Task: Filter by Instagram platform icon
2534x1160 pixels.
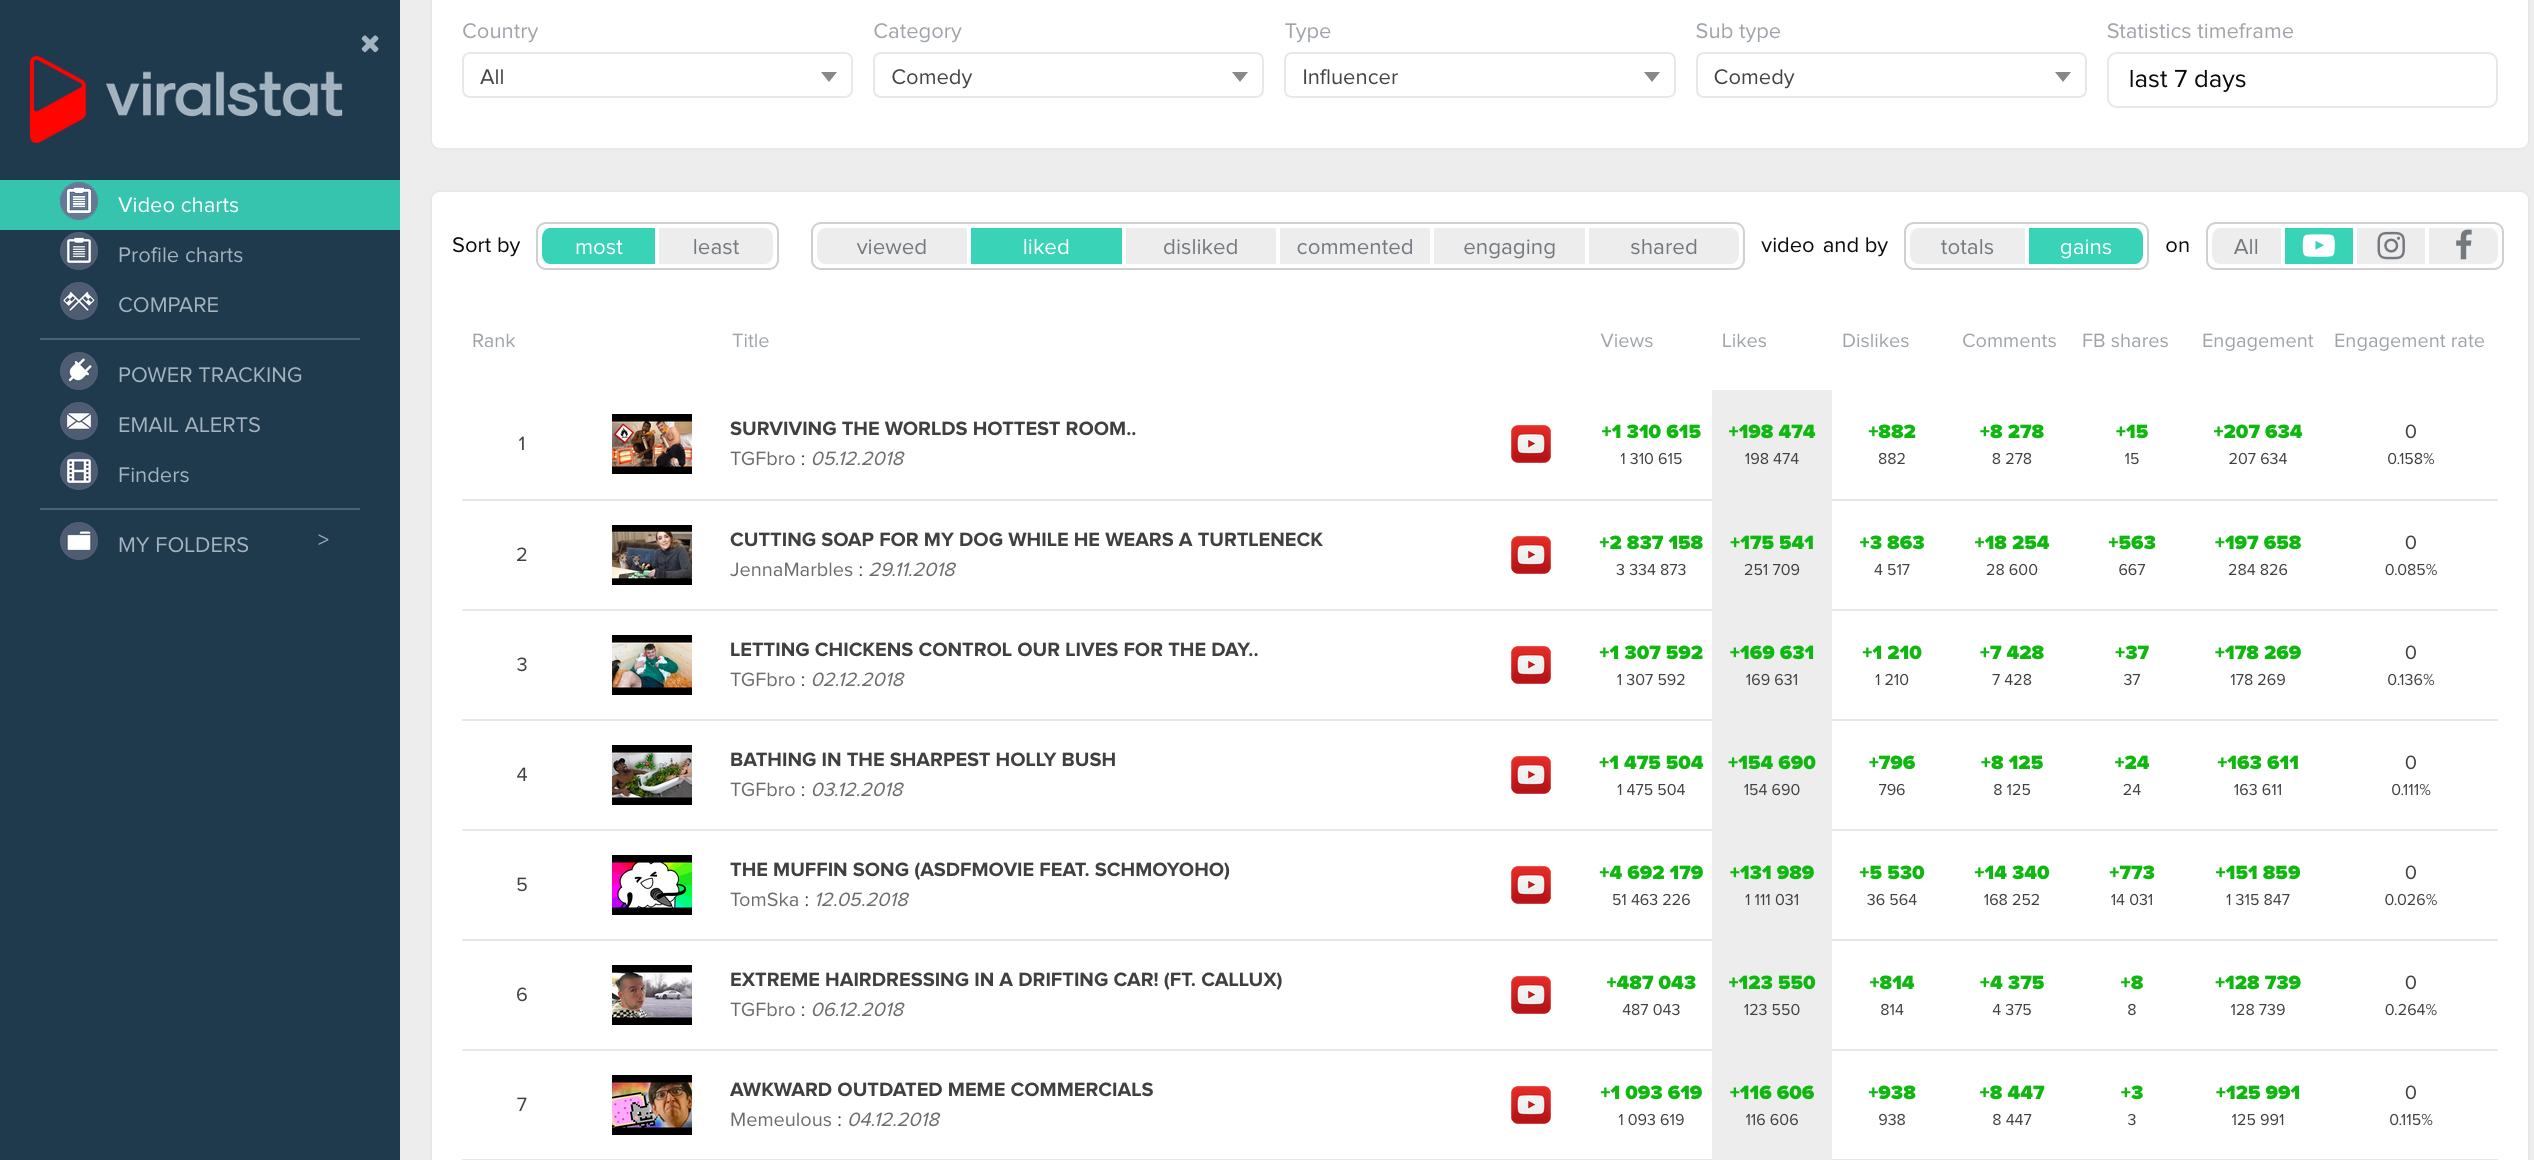Action: (x=2391, y=246)
